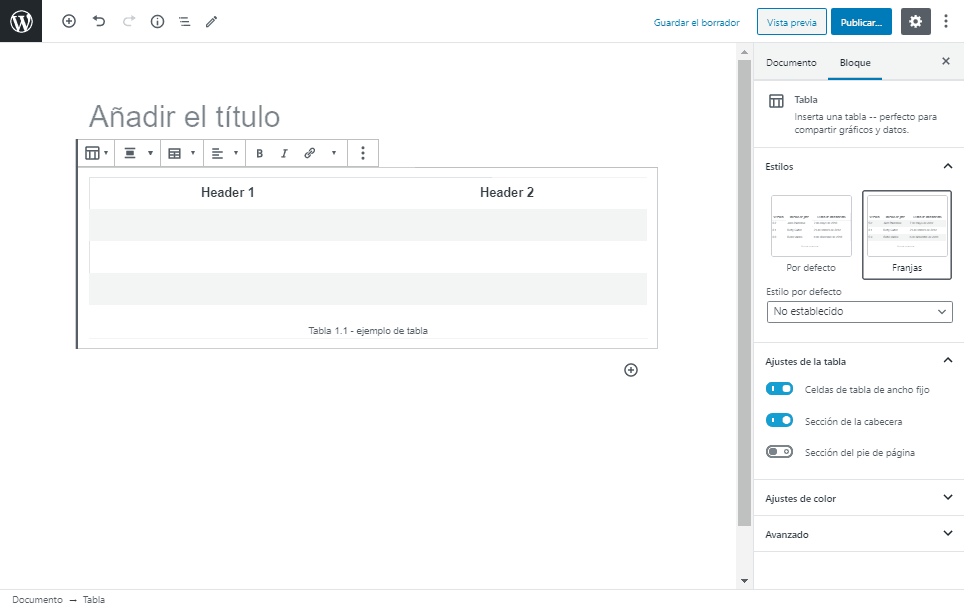Viewport: 964px width, 608px height.
Task: Add block below table plus icon
Action: tap(631, 370)
